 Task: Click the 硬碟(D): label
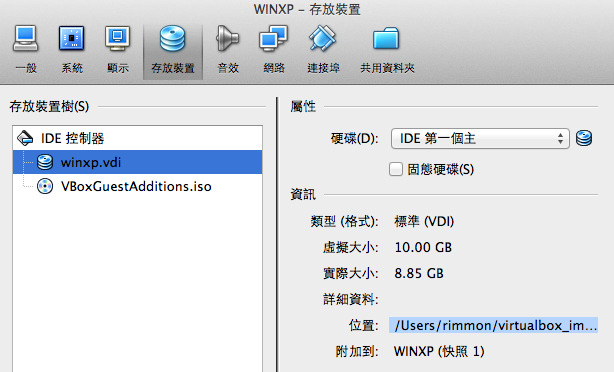click(x=354, y=138)
